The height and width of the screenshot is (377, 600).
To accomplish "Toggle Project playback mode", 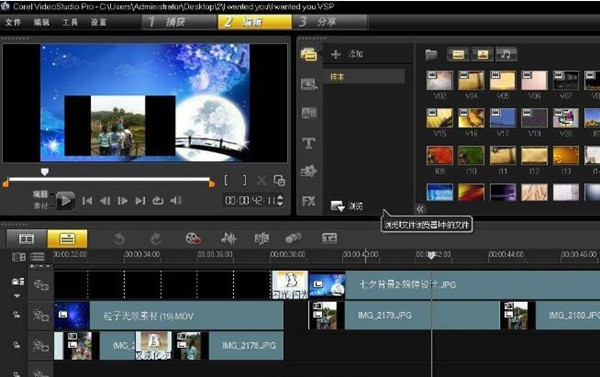I will [40, 194].
